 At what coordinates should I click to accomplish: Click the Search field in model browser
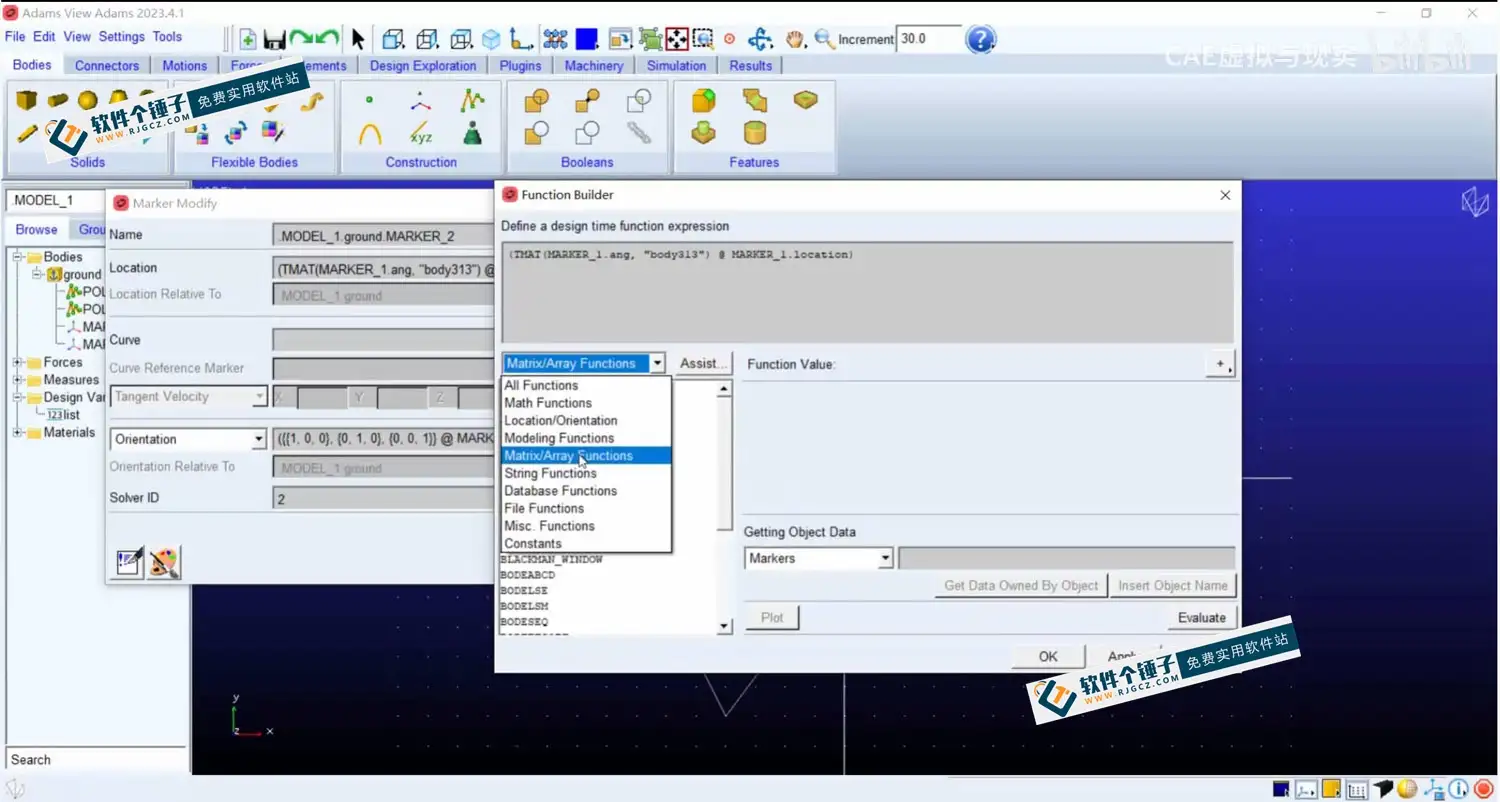pyautogui.click(x=96, y=760)
